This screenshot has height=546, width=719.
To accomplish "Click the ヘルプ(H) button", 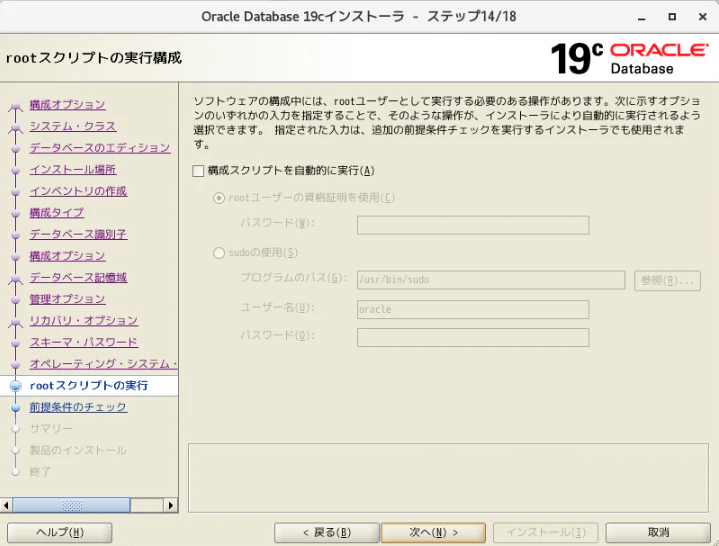I will pos(60,532).
